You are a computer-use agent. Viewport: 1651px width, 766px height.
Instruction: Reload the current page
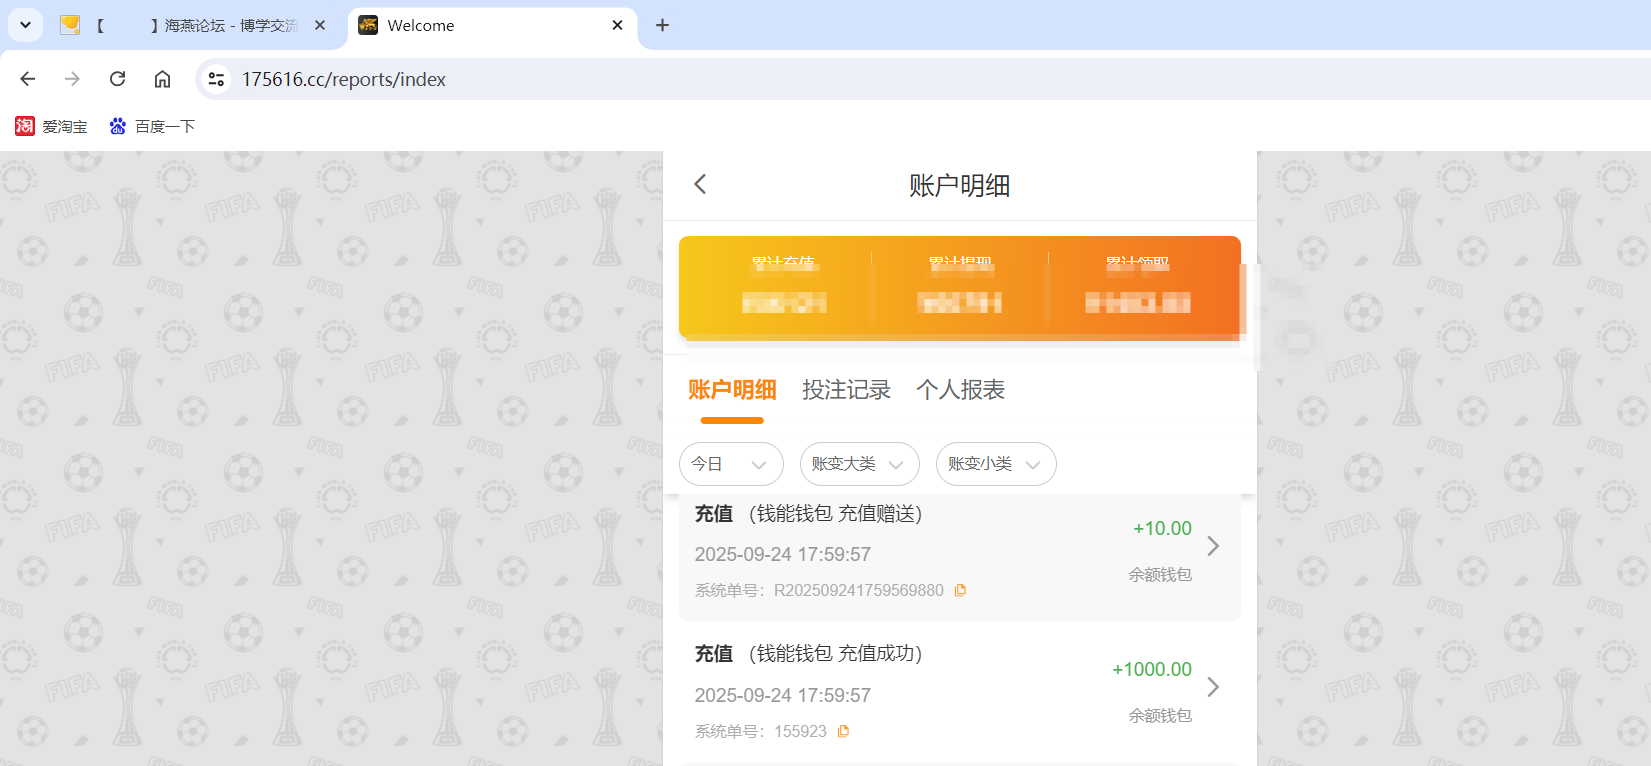(x=117, y=79)
